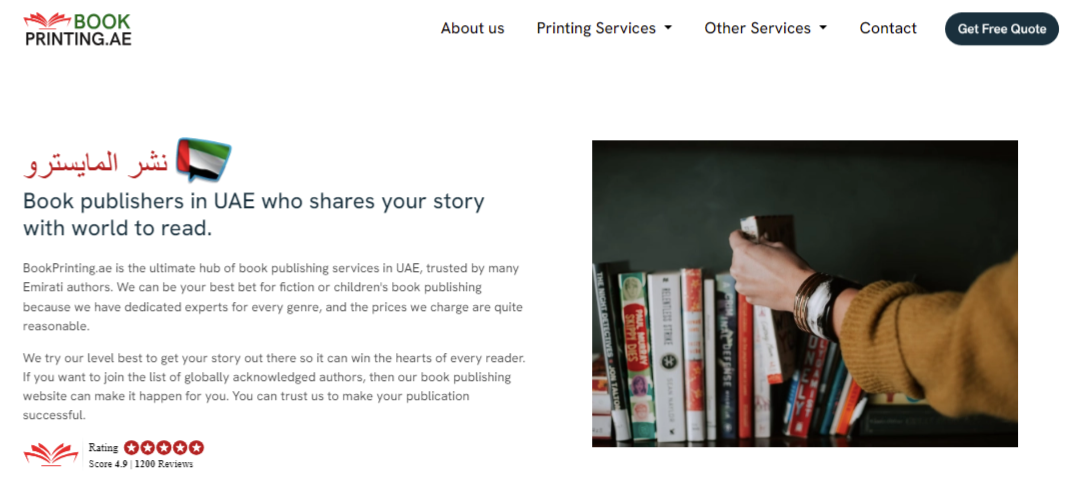1074x486 pixels.
Task: Click the paragraph starting "We try our level best"
Action: pyautogui.click(x=272, y=386)
